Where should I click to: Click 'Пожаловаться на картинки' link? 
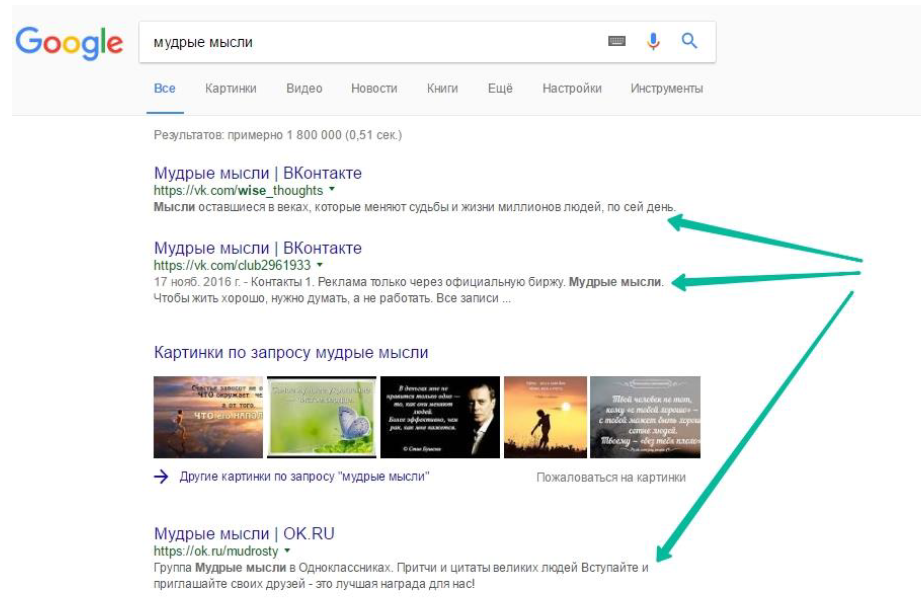tap(611, 477)
